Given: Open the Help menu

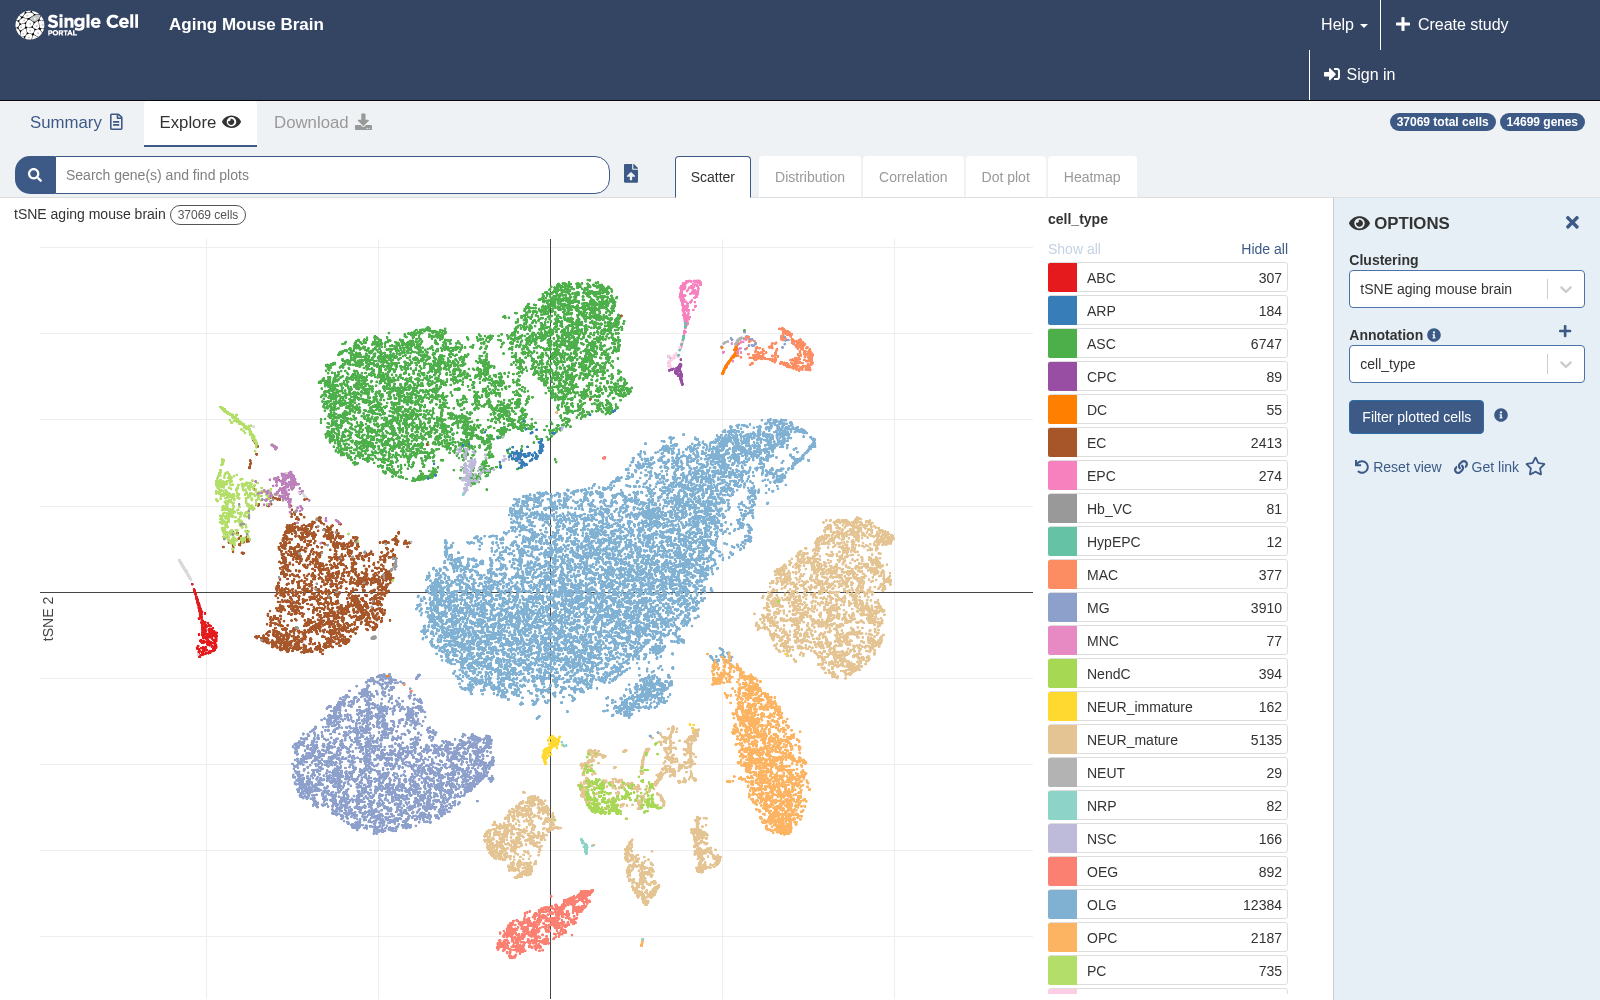Looking at the screenshot, I should click(1344, 25).
